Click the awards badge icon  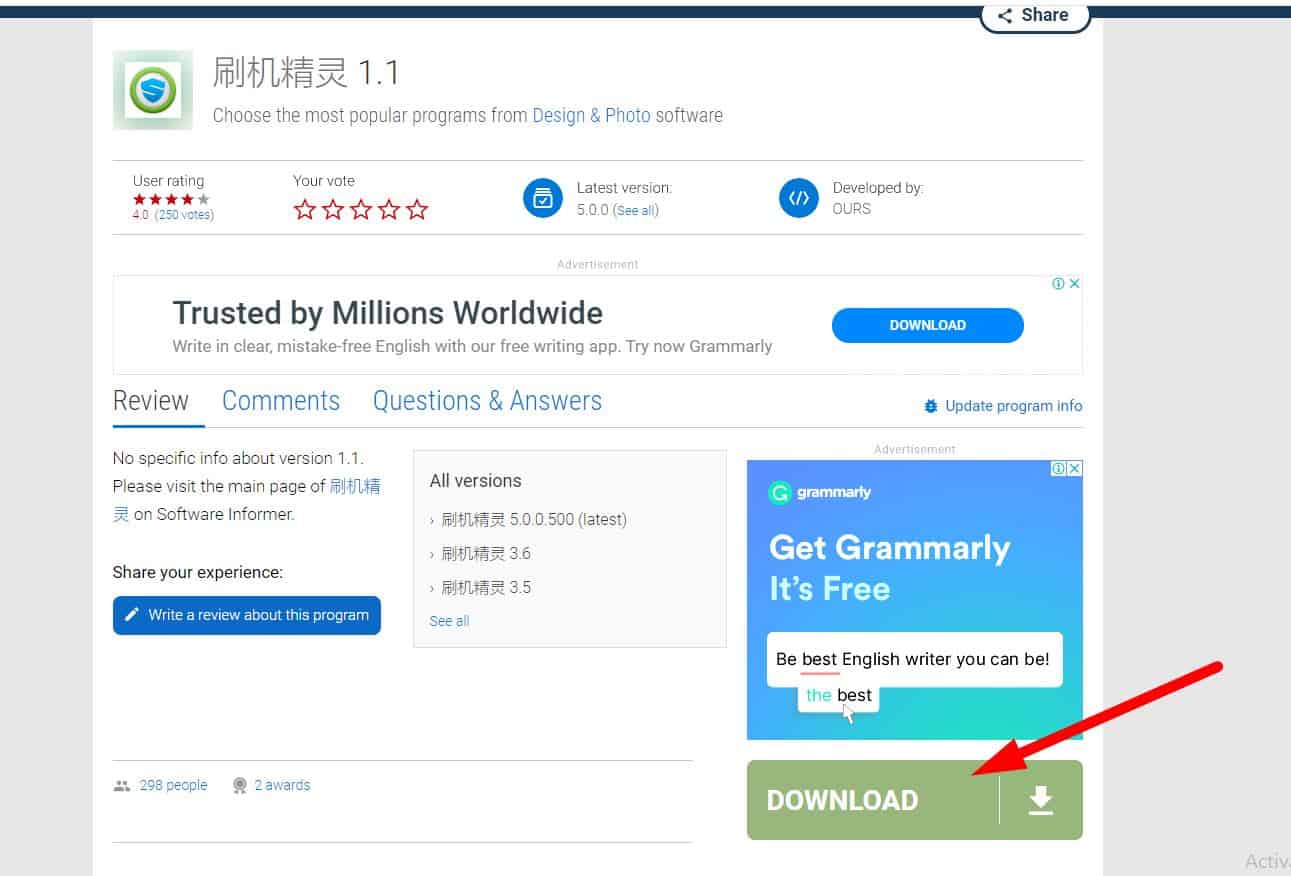(x=240, y=786)
